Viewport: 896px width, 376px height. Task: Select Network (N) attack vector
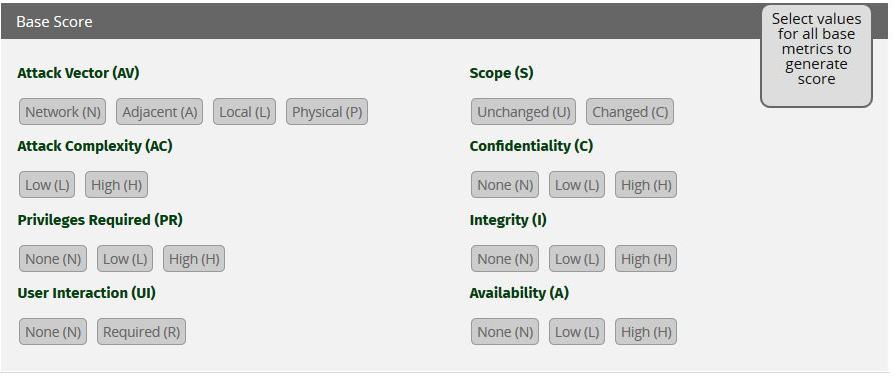pyautogui.click(x=62, y=111)
